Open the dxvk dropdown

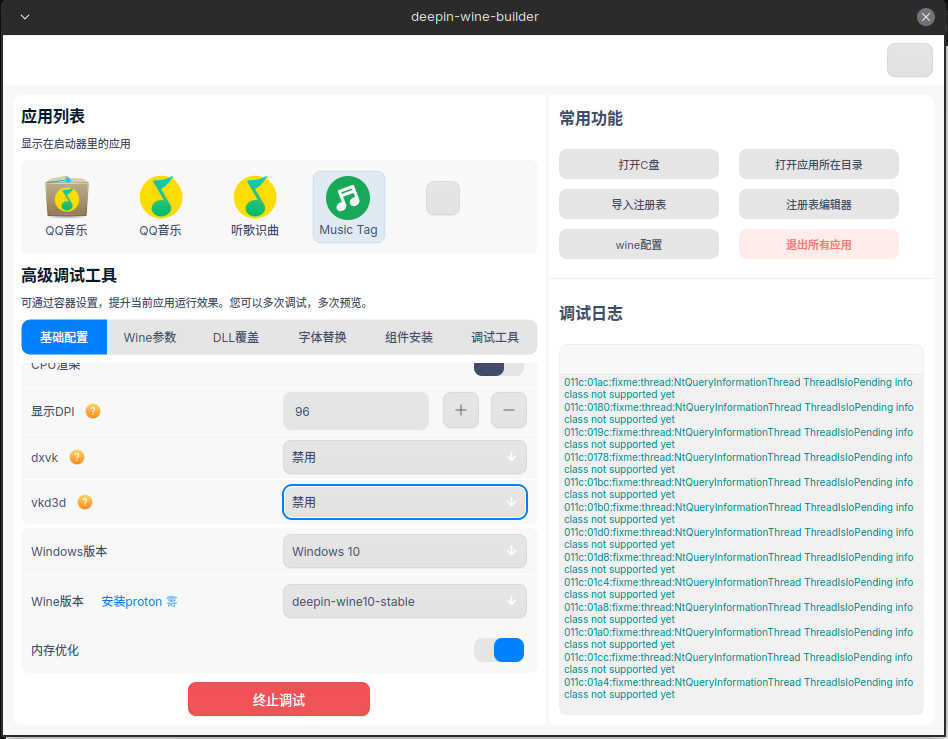404,457
